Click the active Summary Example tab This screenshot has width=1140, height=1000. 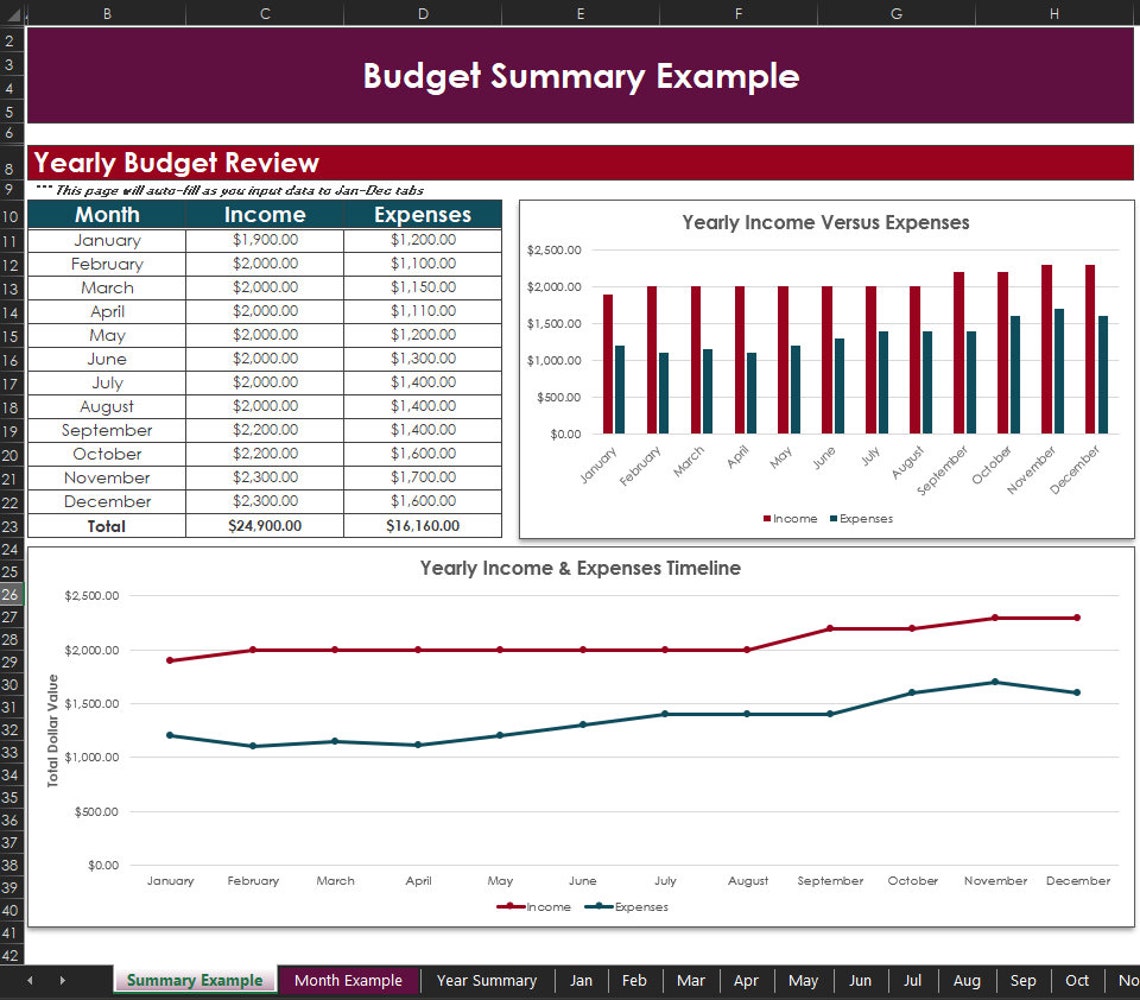[194, 981]
